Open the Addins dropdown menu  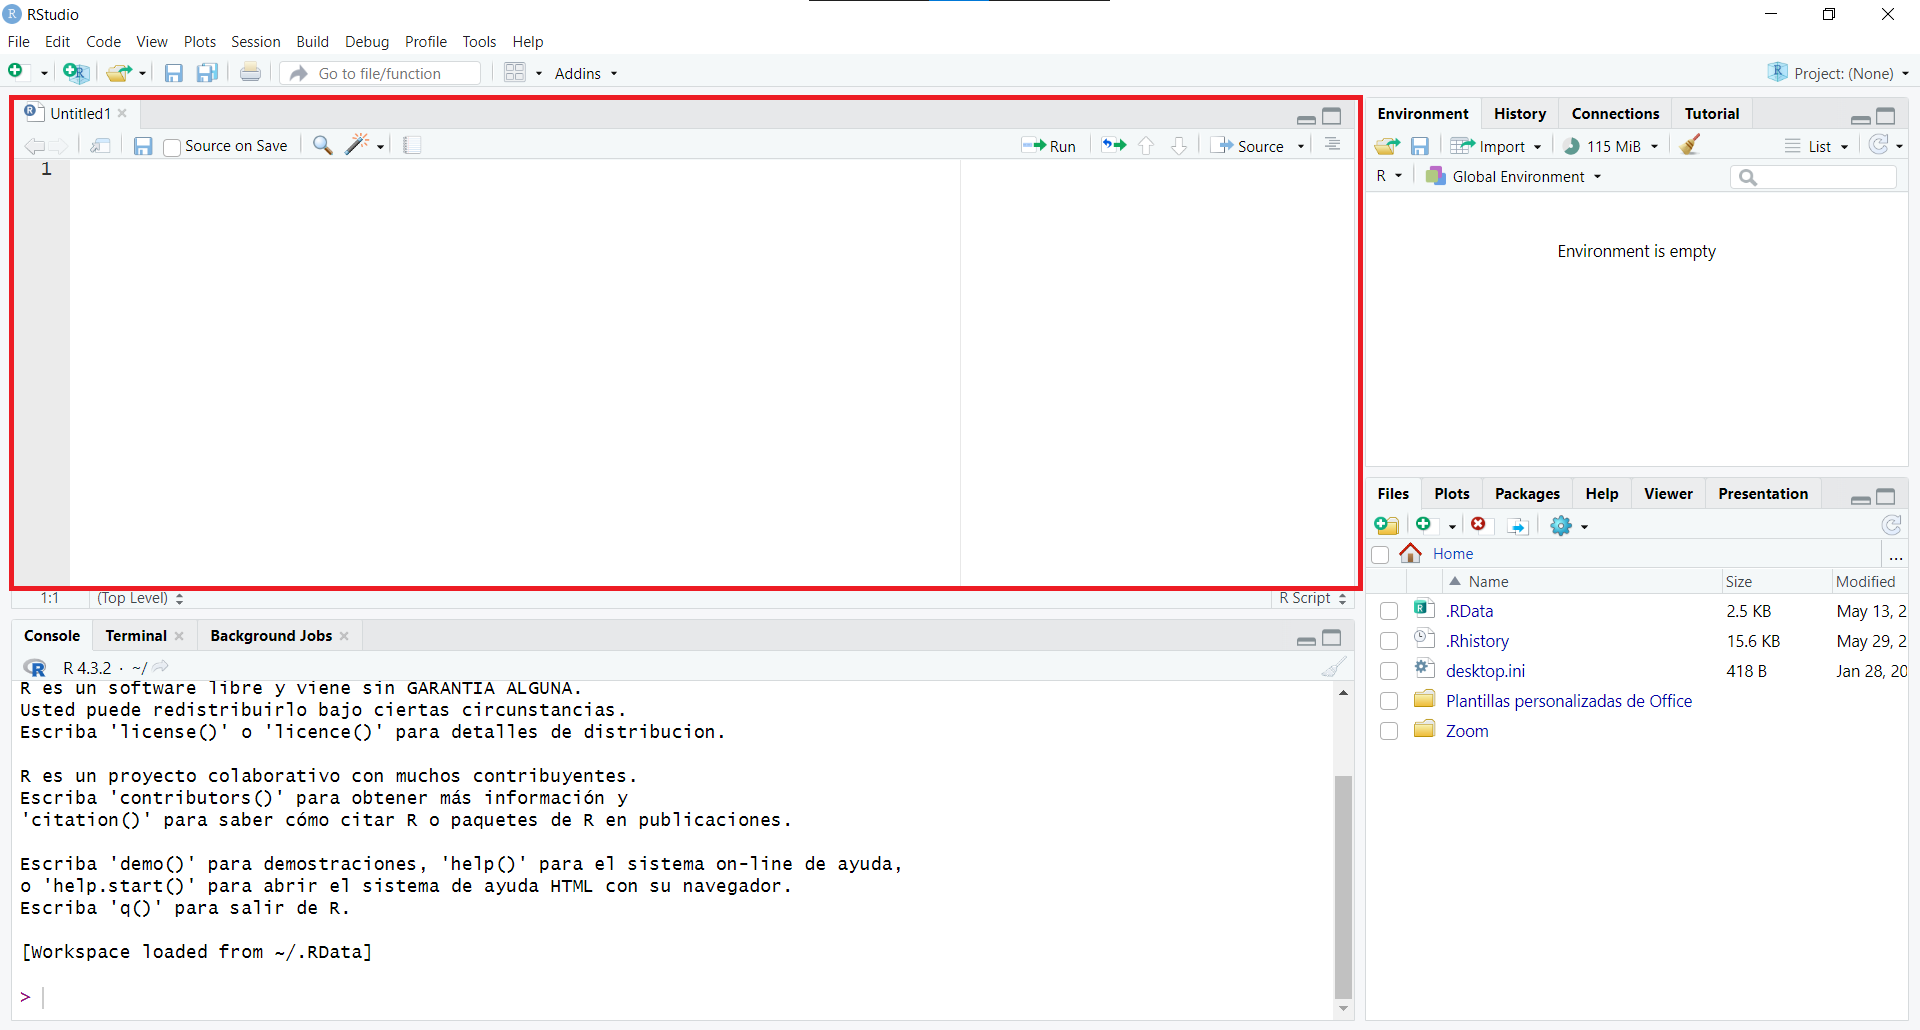[x=586, y=73]
